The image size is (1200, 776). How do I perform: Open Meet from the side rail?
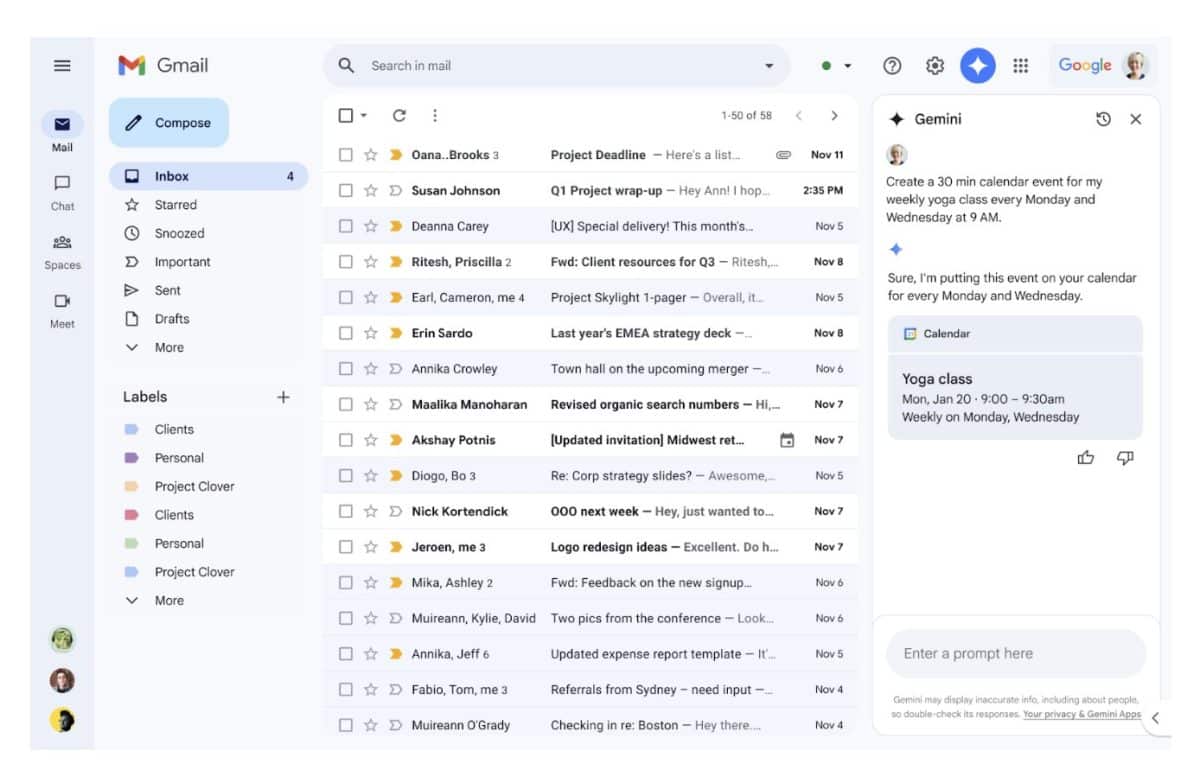pyautogui.click(x=62, y=310)
